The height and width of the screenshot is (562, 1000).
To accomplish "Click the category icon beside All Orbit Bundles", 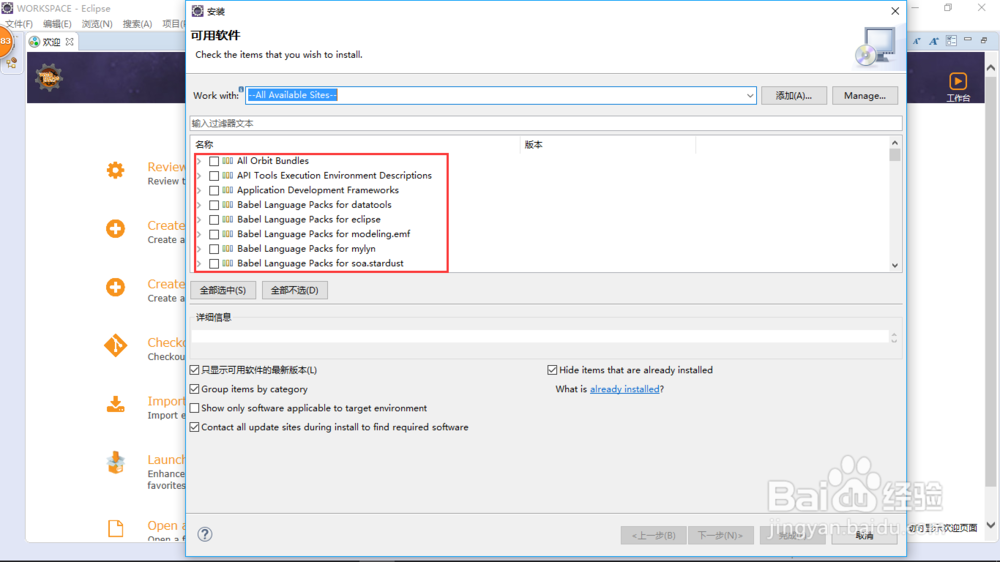I will coord(228,161).
